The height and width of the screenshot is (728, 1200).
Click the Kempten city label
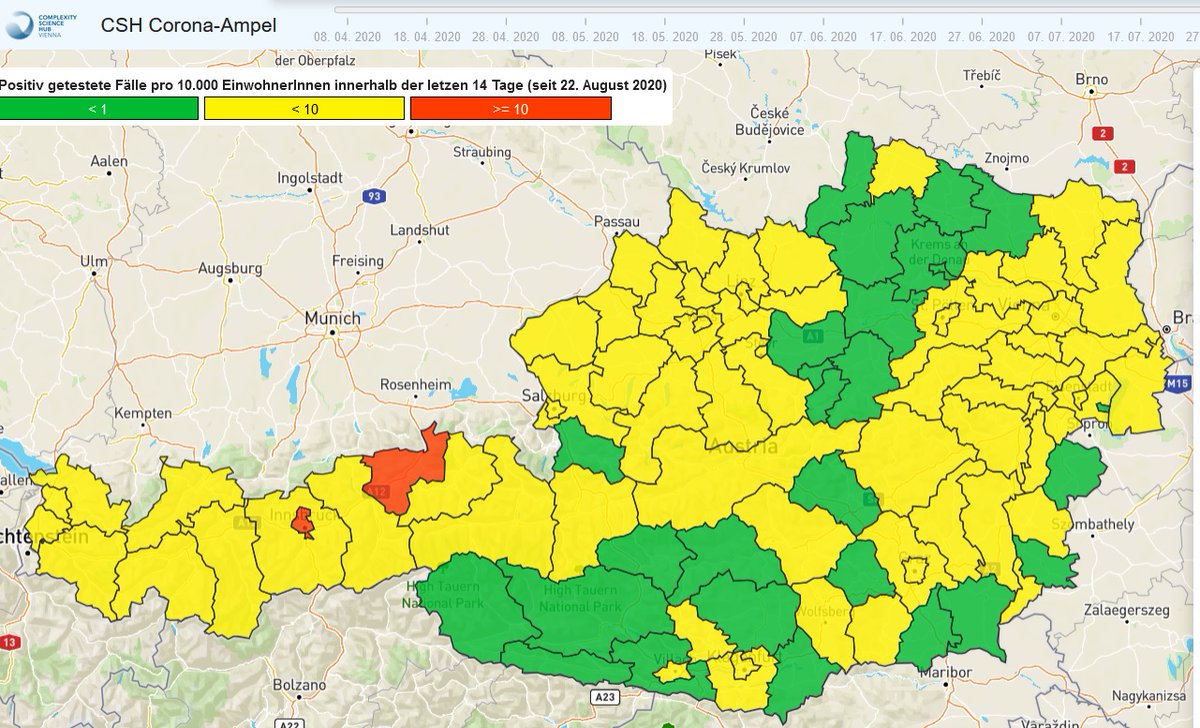tap(143, 412)
